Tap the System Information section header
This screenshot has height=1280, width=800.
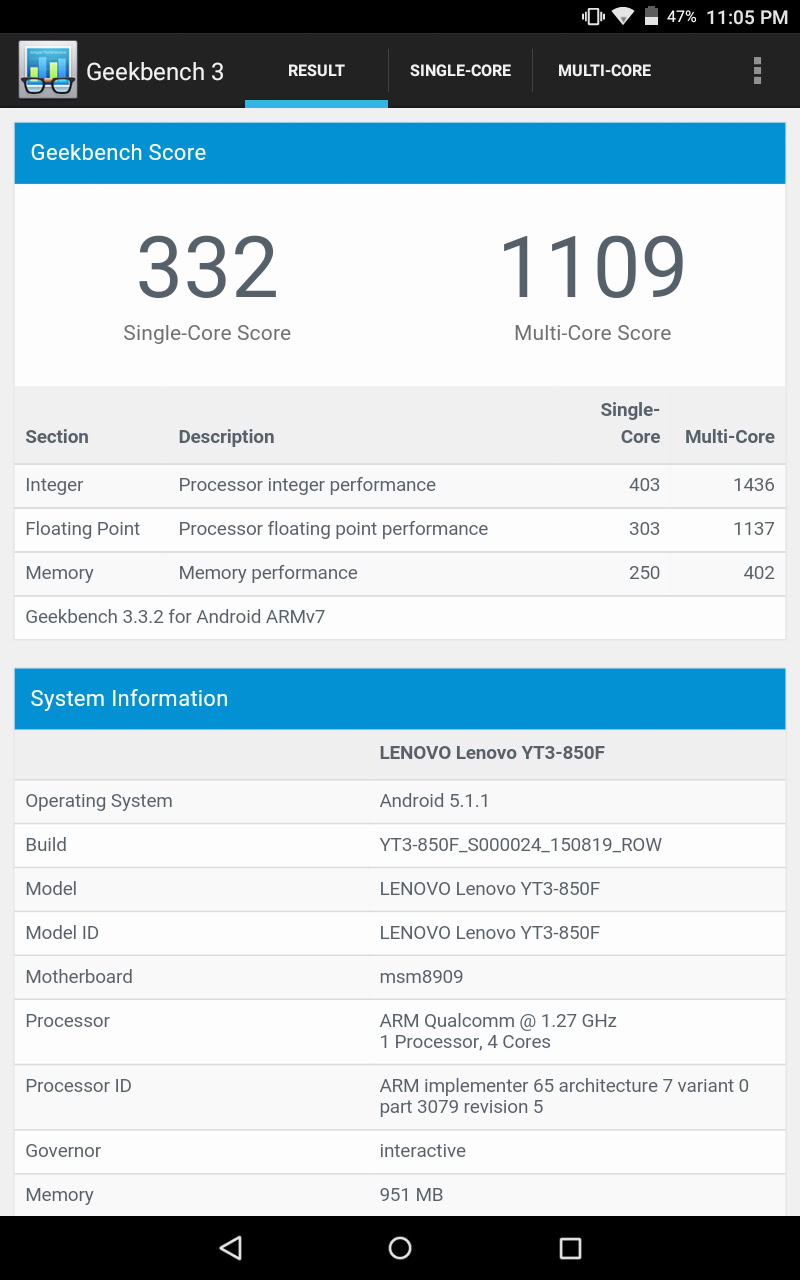tap(400, 699)
